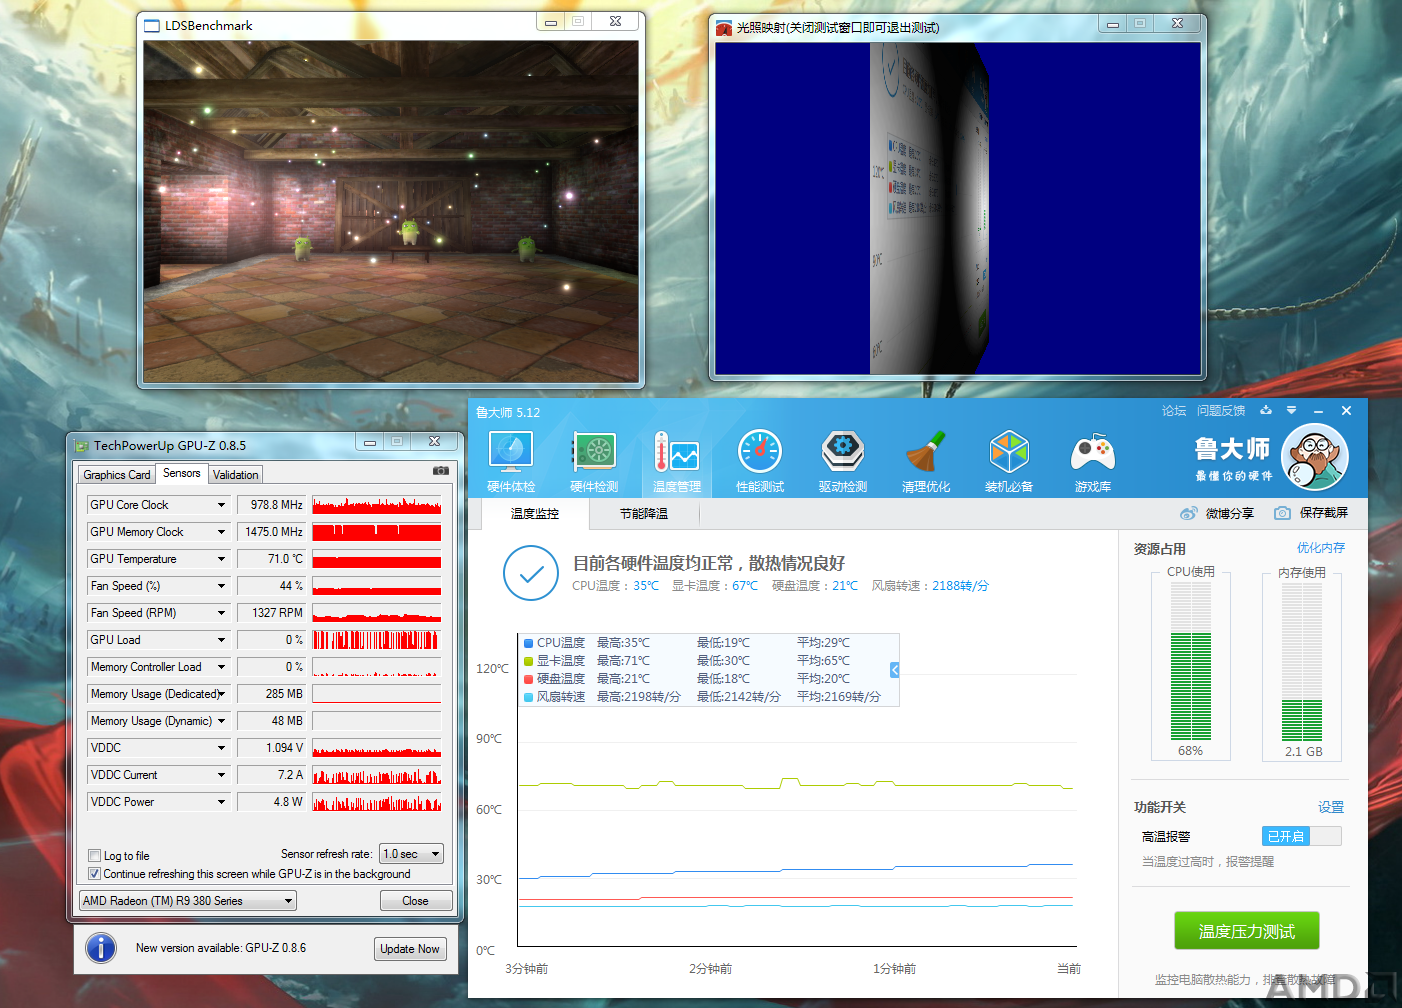Open AMD Radeon R9 380 Series selector
This screenshot has height=1008, width=1402.
[188, 901]
